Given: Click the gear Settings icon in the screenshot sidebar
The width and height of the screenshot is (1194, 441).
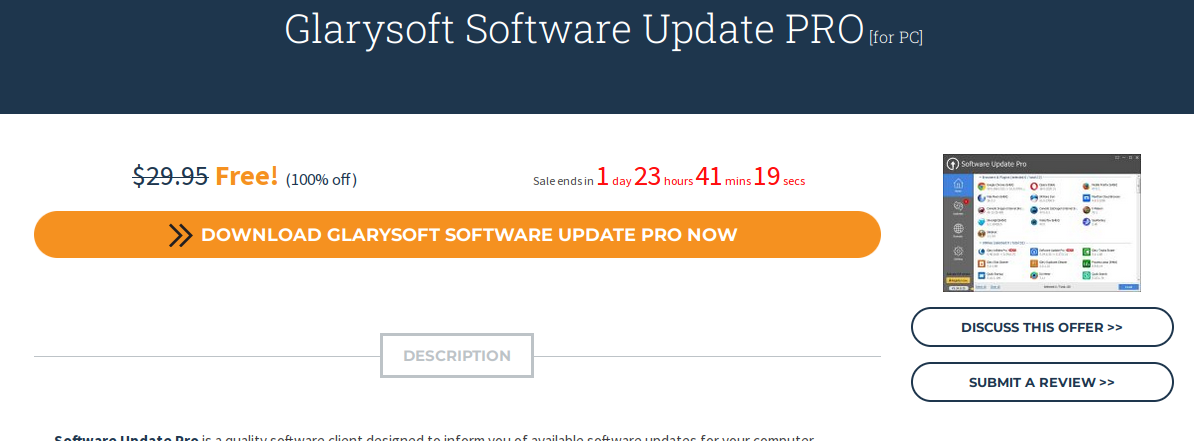Looking at the screenshot, I should click(x=958, y=252).
